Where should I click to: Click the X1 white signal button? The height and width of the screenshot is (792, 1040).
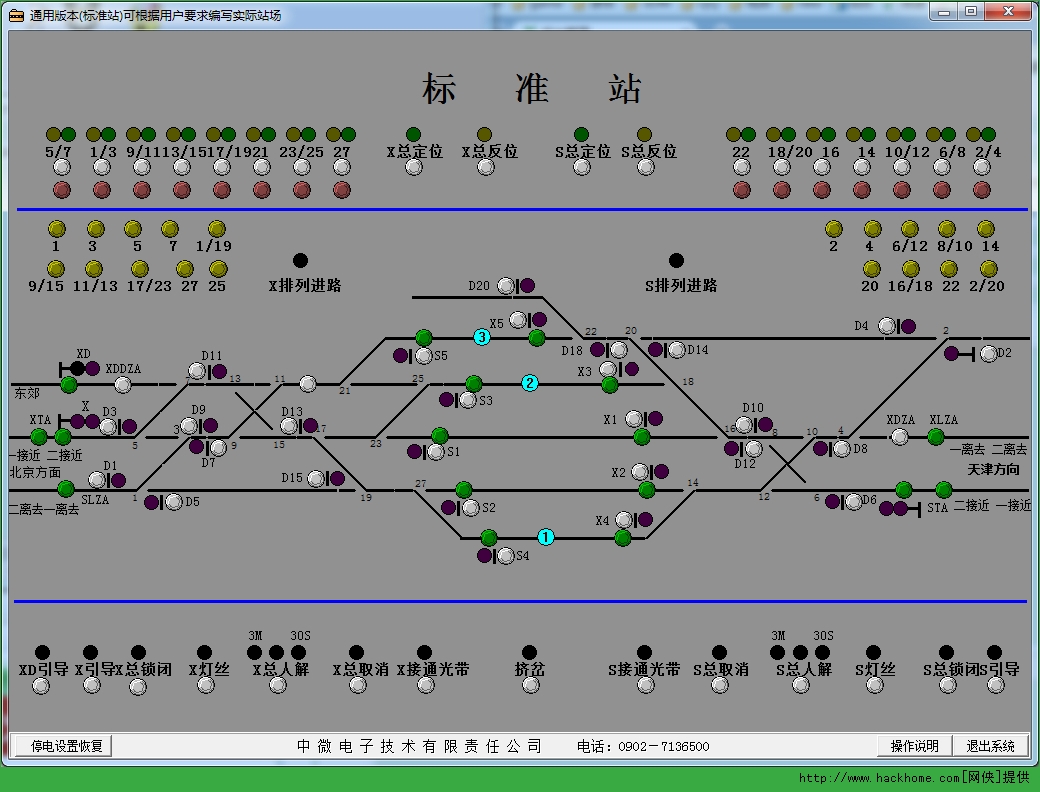point(634,419)
